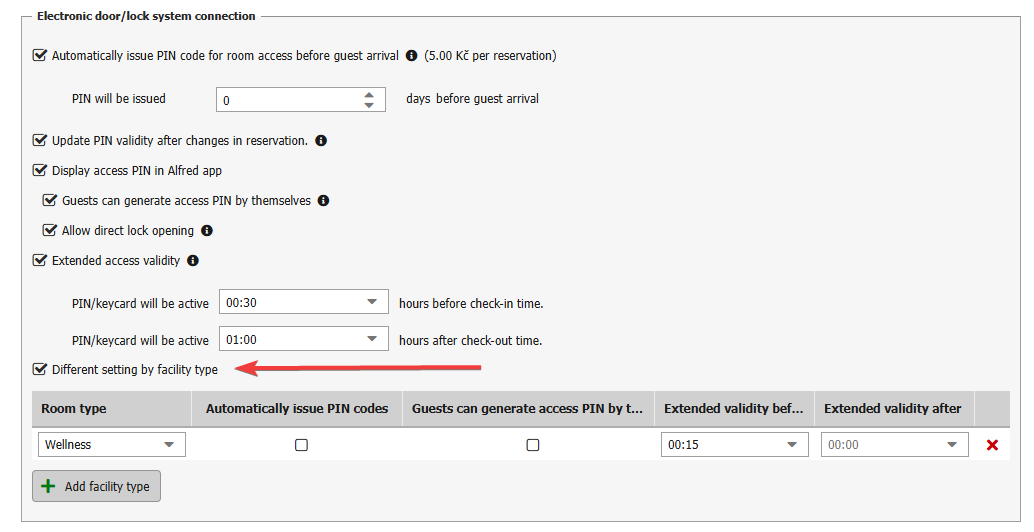Open Wellness extended validity before dropdown
The image size is (1034, 532).
792,445
